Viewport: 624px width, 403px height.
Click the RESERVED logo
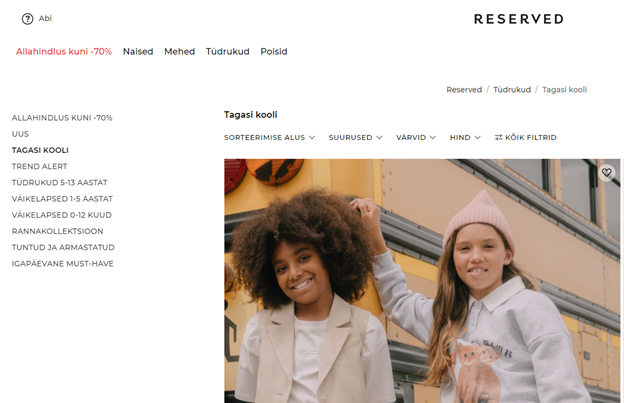point(519,19)
